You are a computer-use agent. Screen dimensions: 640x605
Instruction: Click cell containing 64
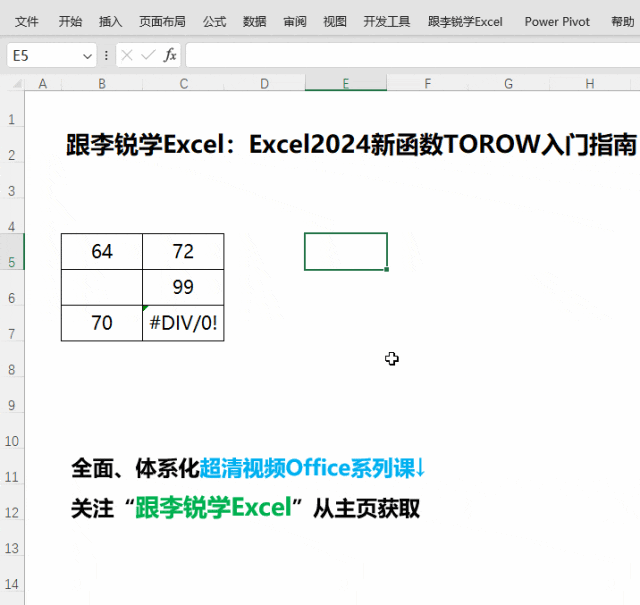tap(102, 251)
